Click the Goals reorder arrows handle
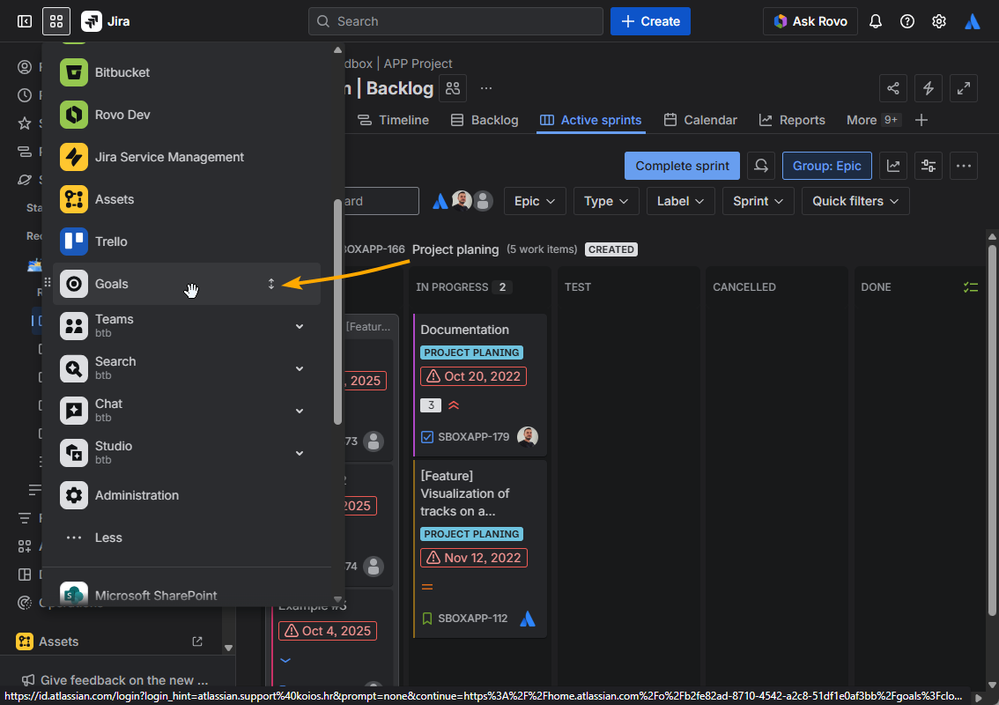The width and height of the screenshot is (999, 705). (271, 284)
